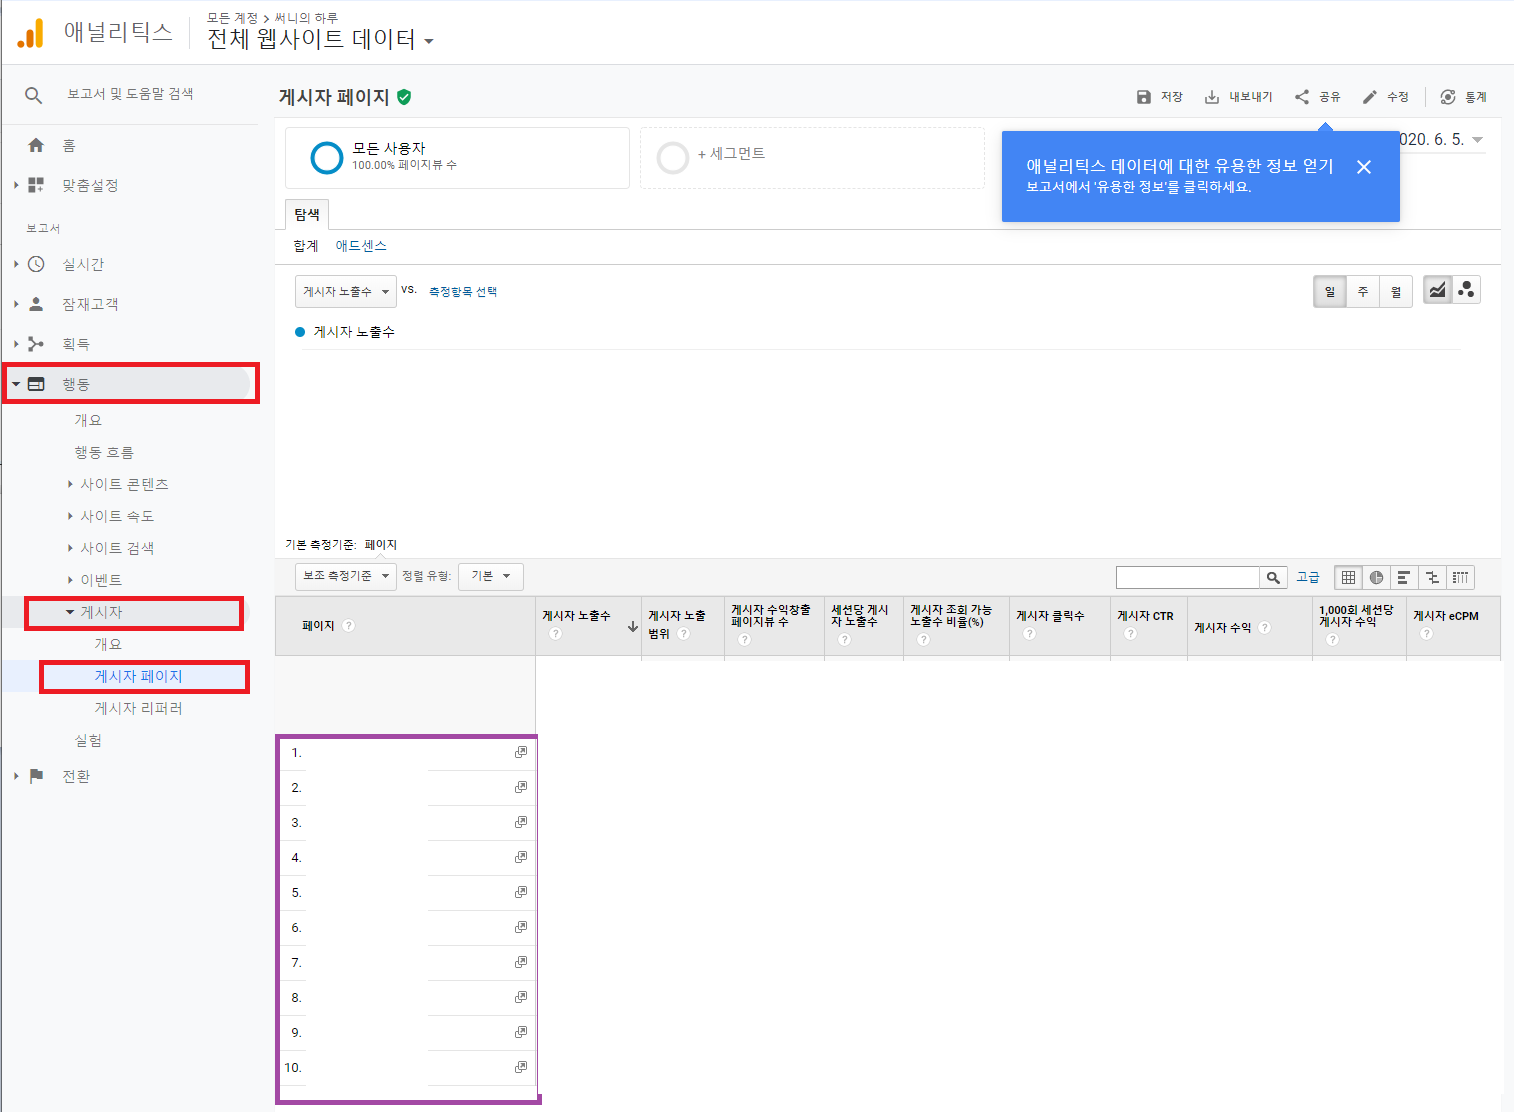
Task: Select the pivot table view icon
Action: coord(1460,577)
